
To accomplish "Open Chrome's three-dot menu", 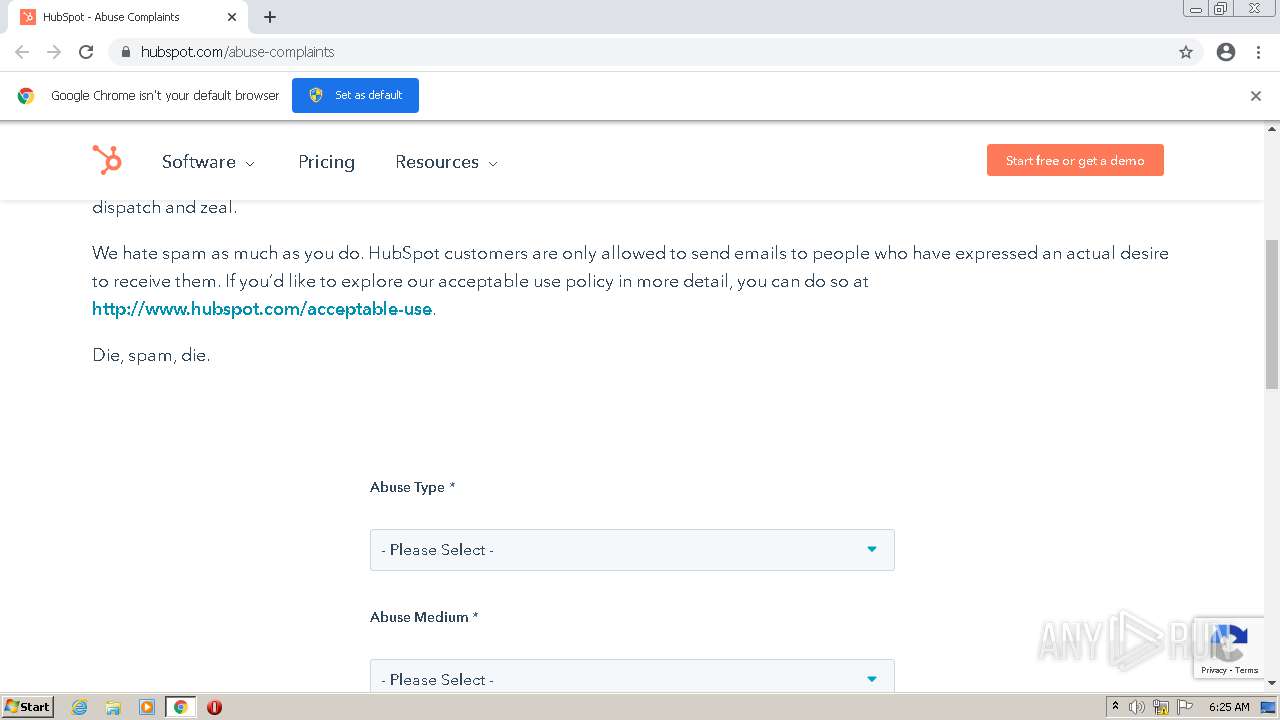I will [x=1258, y=52].
